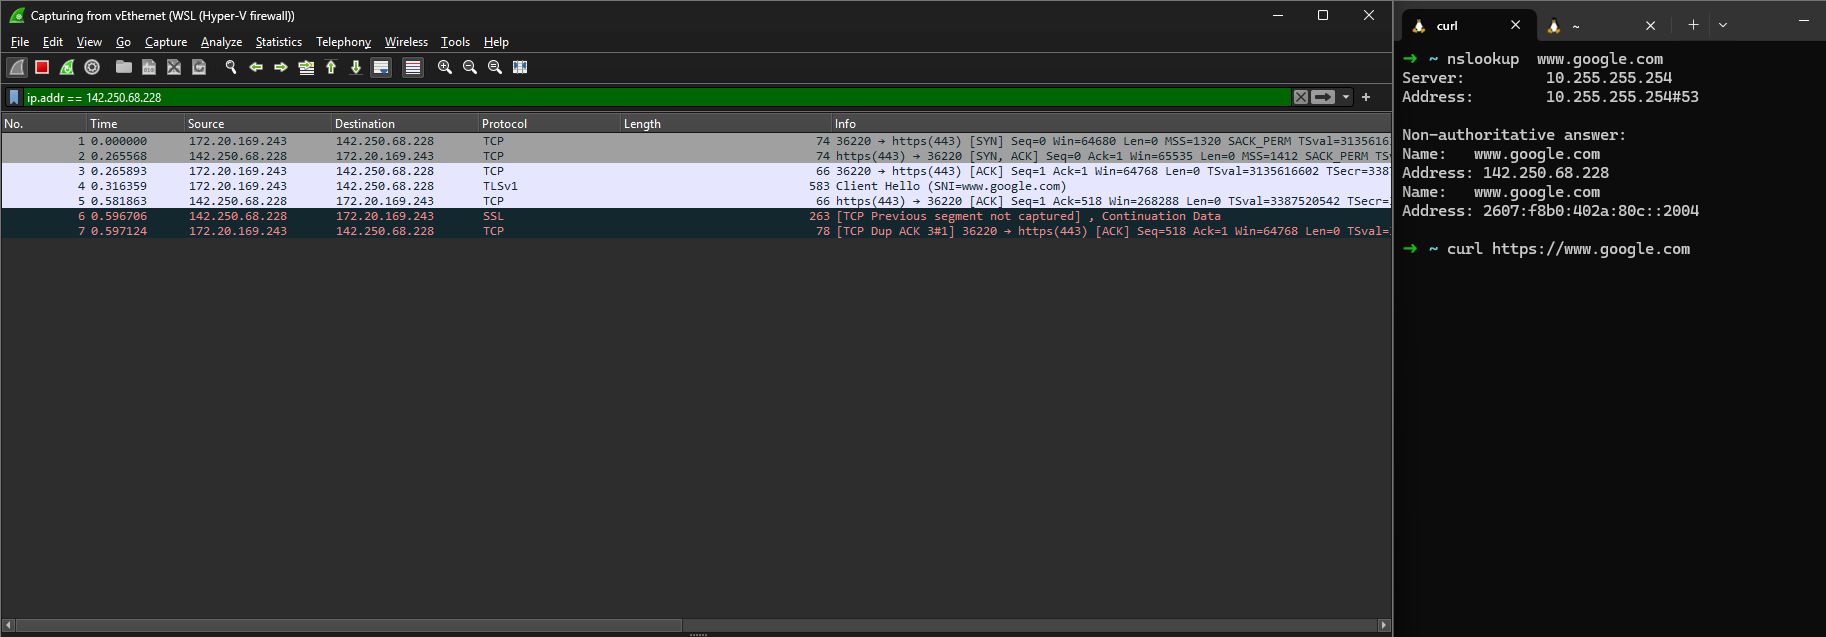This screenshot has height=637, width=1826.
Task: Click the scroll right arrow of packet list
Action: click(1384, 625)
